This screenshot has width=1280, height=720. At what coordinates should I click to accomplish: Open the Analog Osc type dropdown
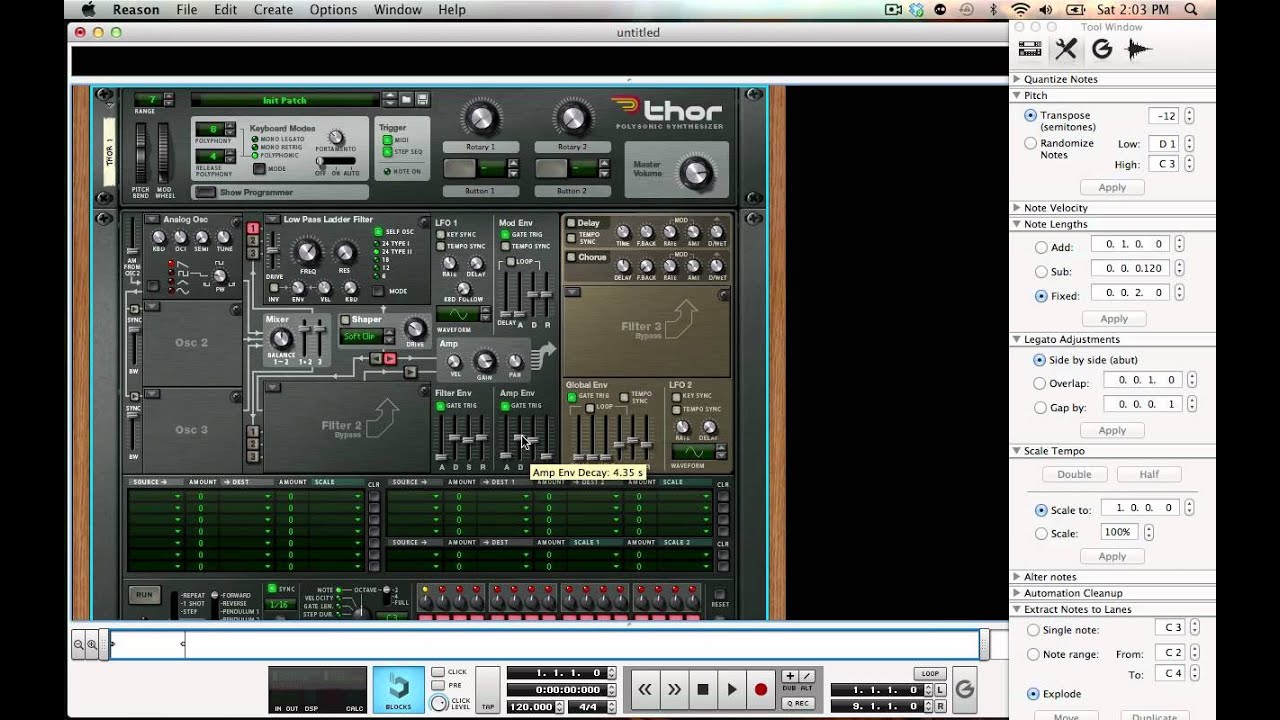[x=152, y=219]
